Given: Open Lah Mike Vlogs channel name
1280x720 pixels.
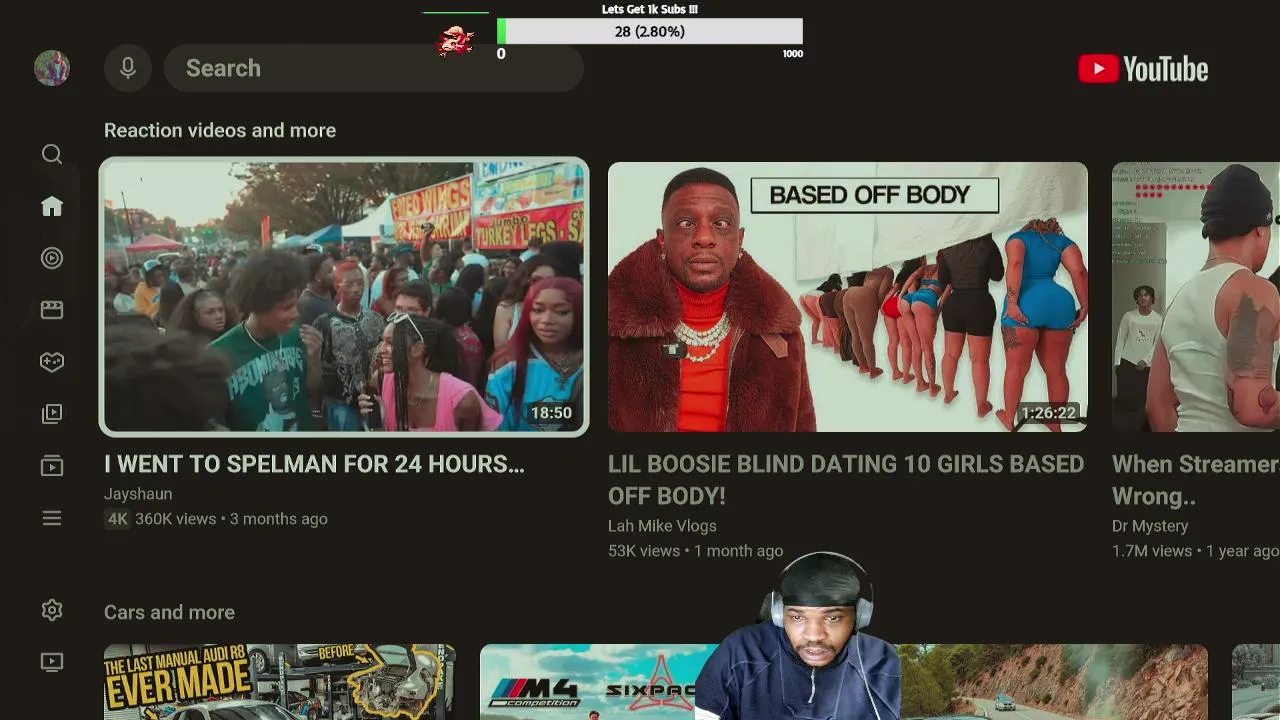Looking at the screenshot, I should click(x=662, y=526).
